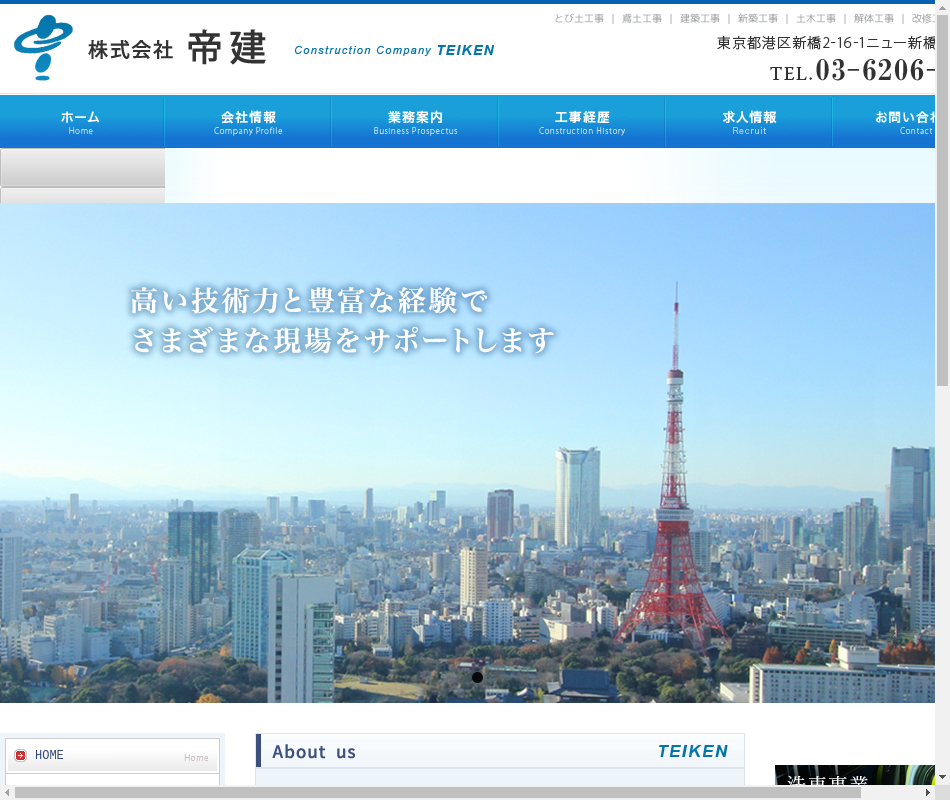Click the vertical scrollbar thumb

[942, 200]
